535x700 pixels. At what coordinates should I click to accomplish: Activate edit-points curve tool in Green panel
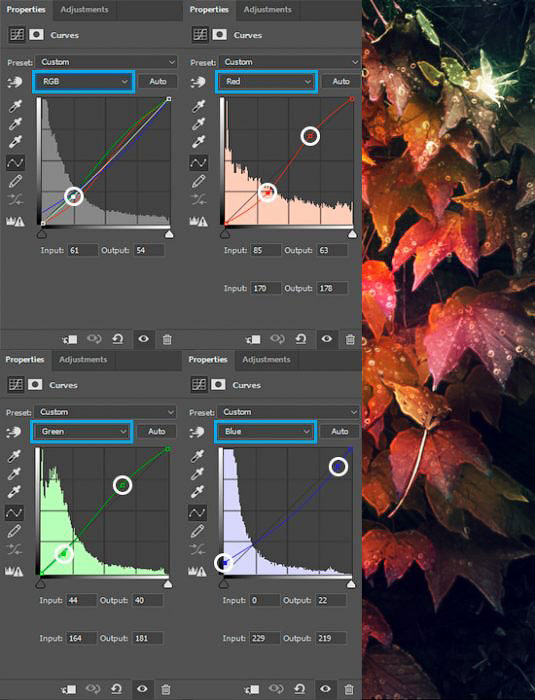pos(14,512)
